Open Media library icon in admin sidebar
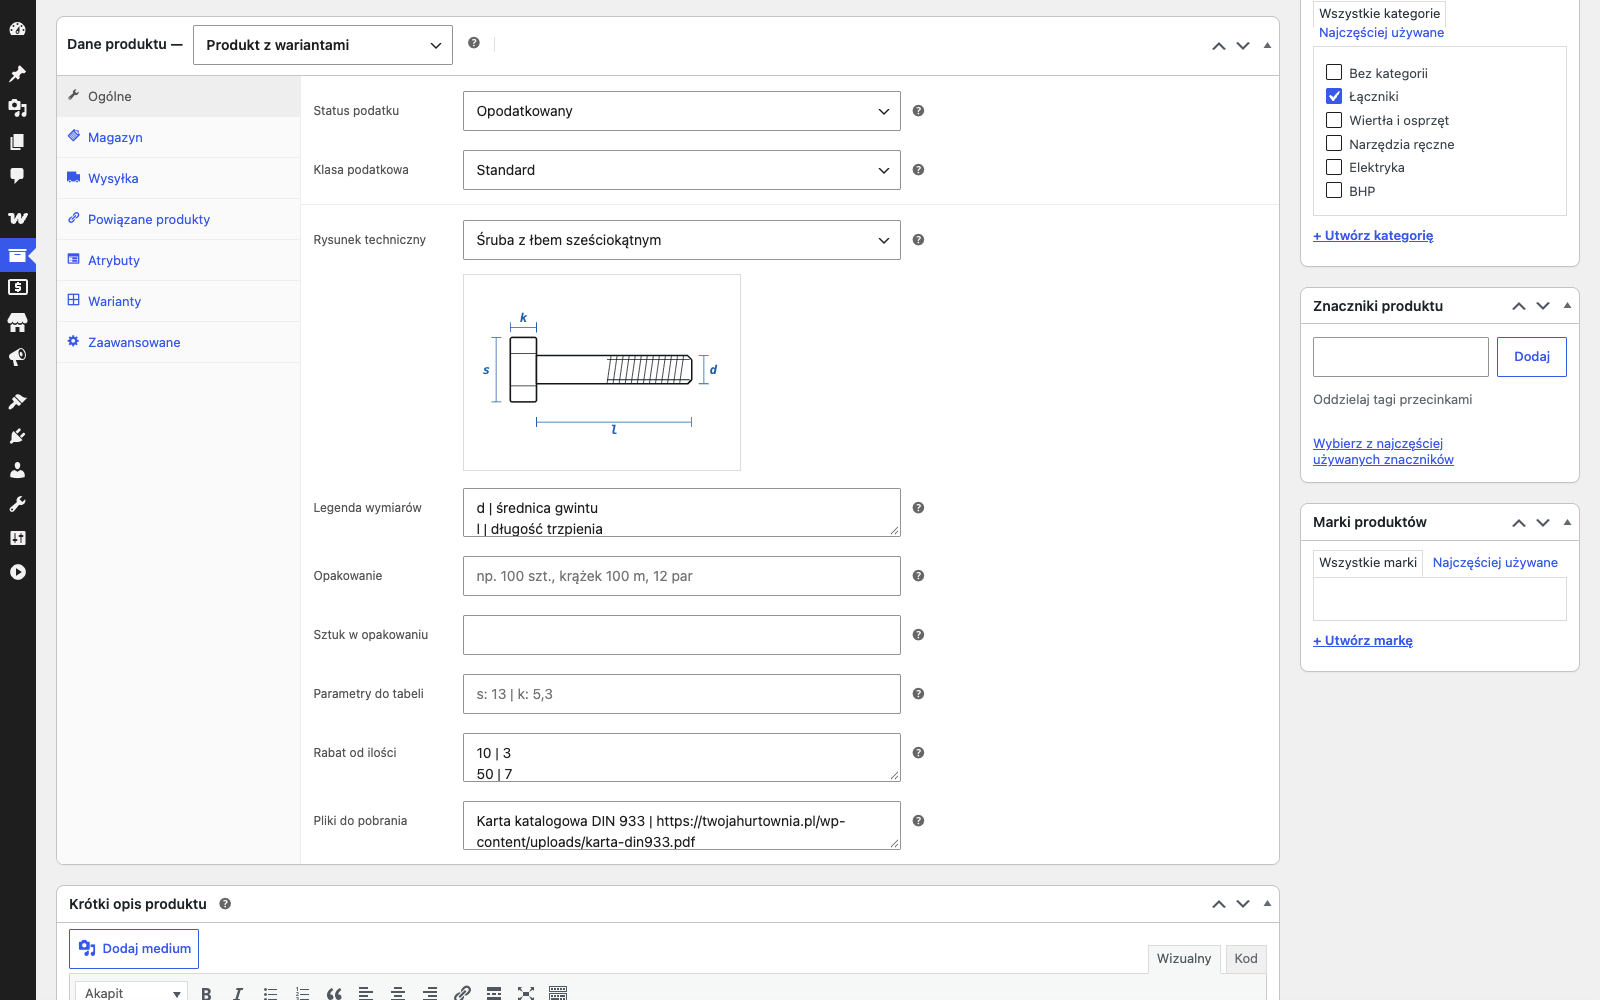Image resolution: width=1600 pixels, height=1000 pixels. [18, 107]
